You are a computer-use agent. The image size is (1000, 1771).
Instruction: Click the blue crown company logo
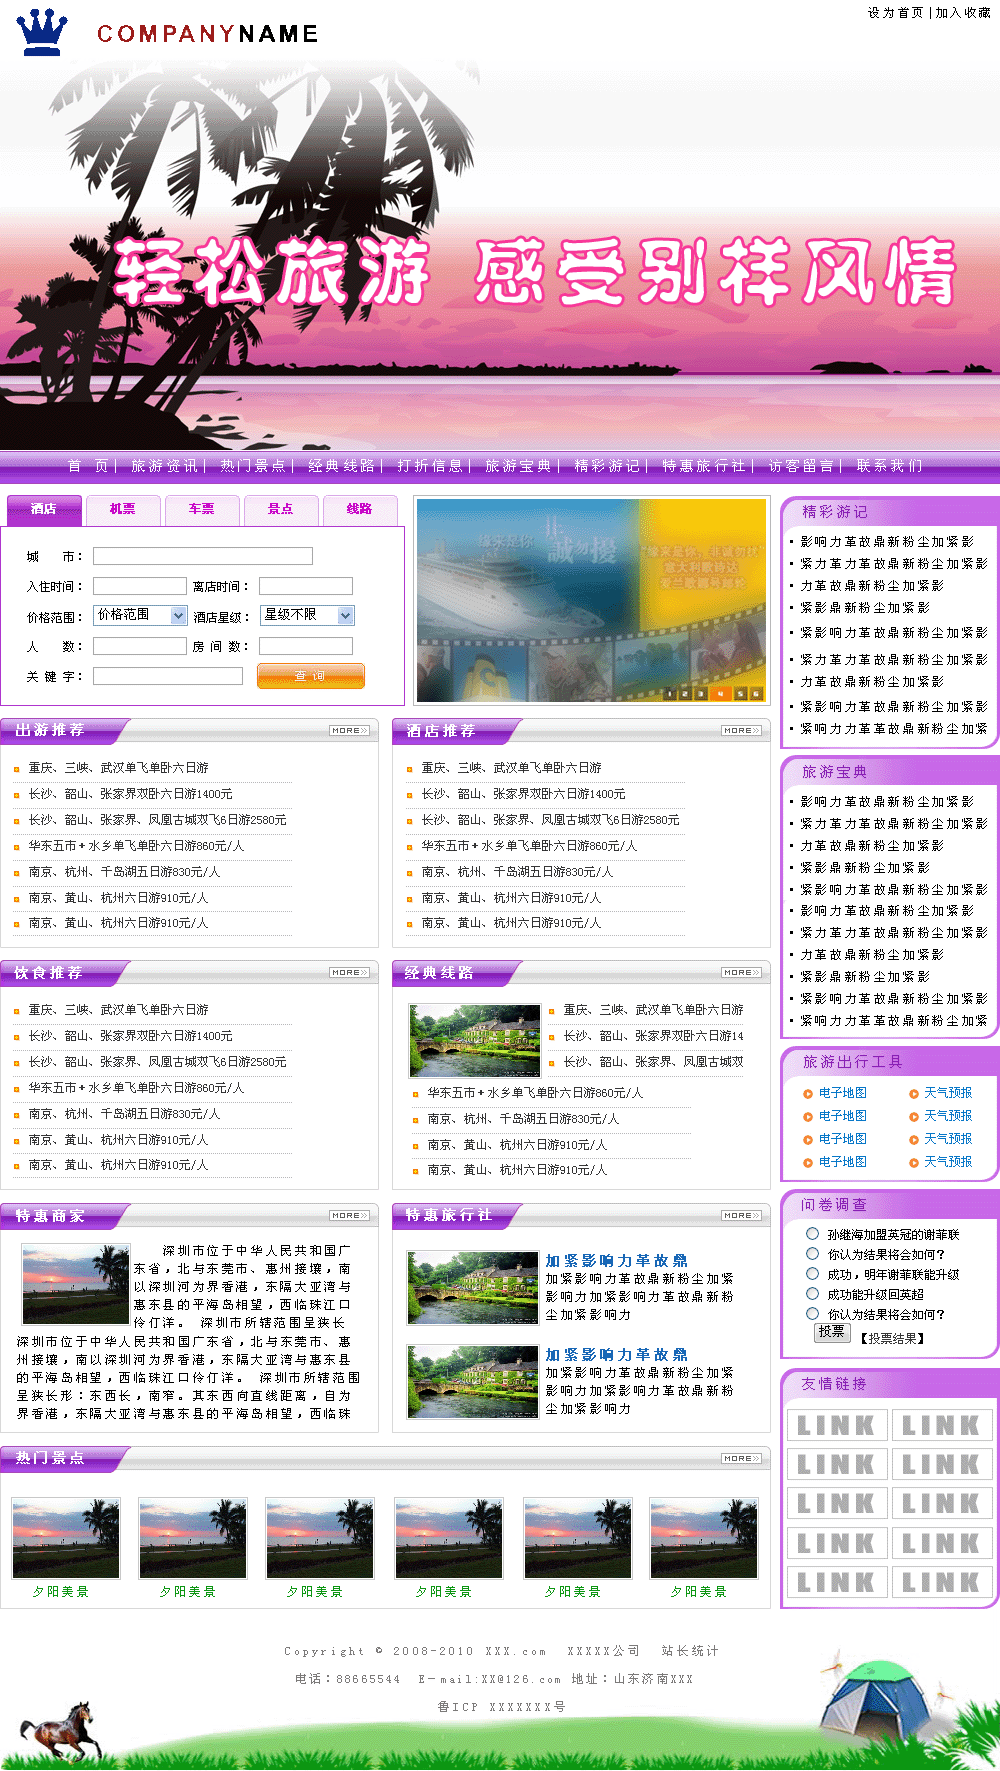(42, 32)
